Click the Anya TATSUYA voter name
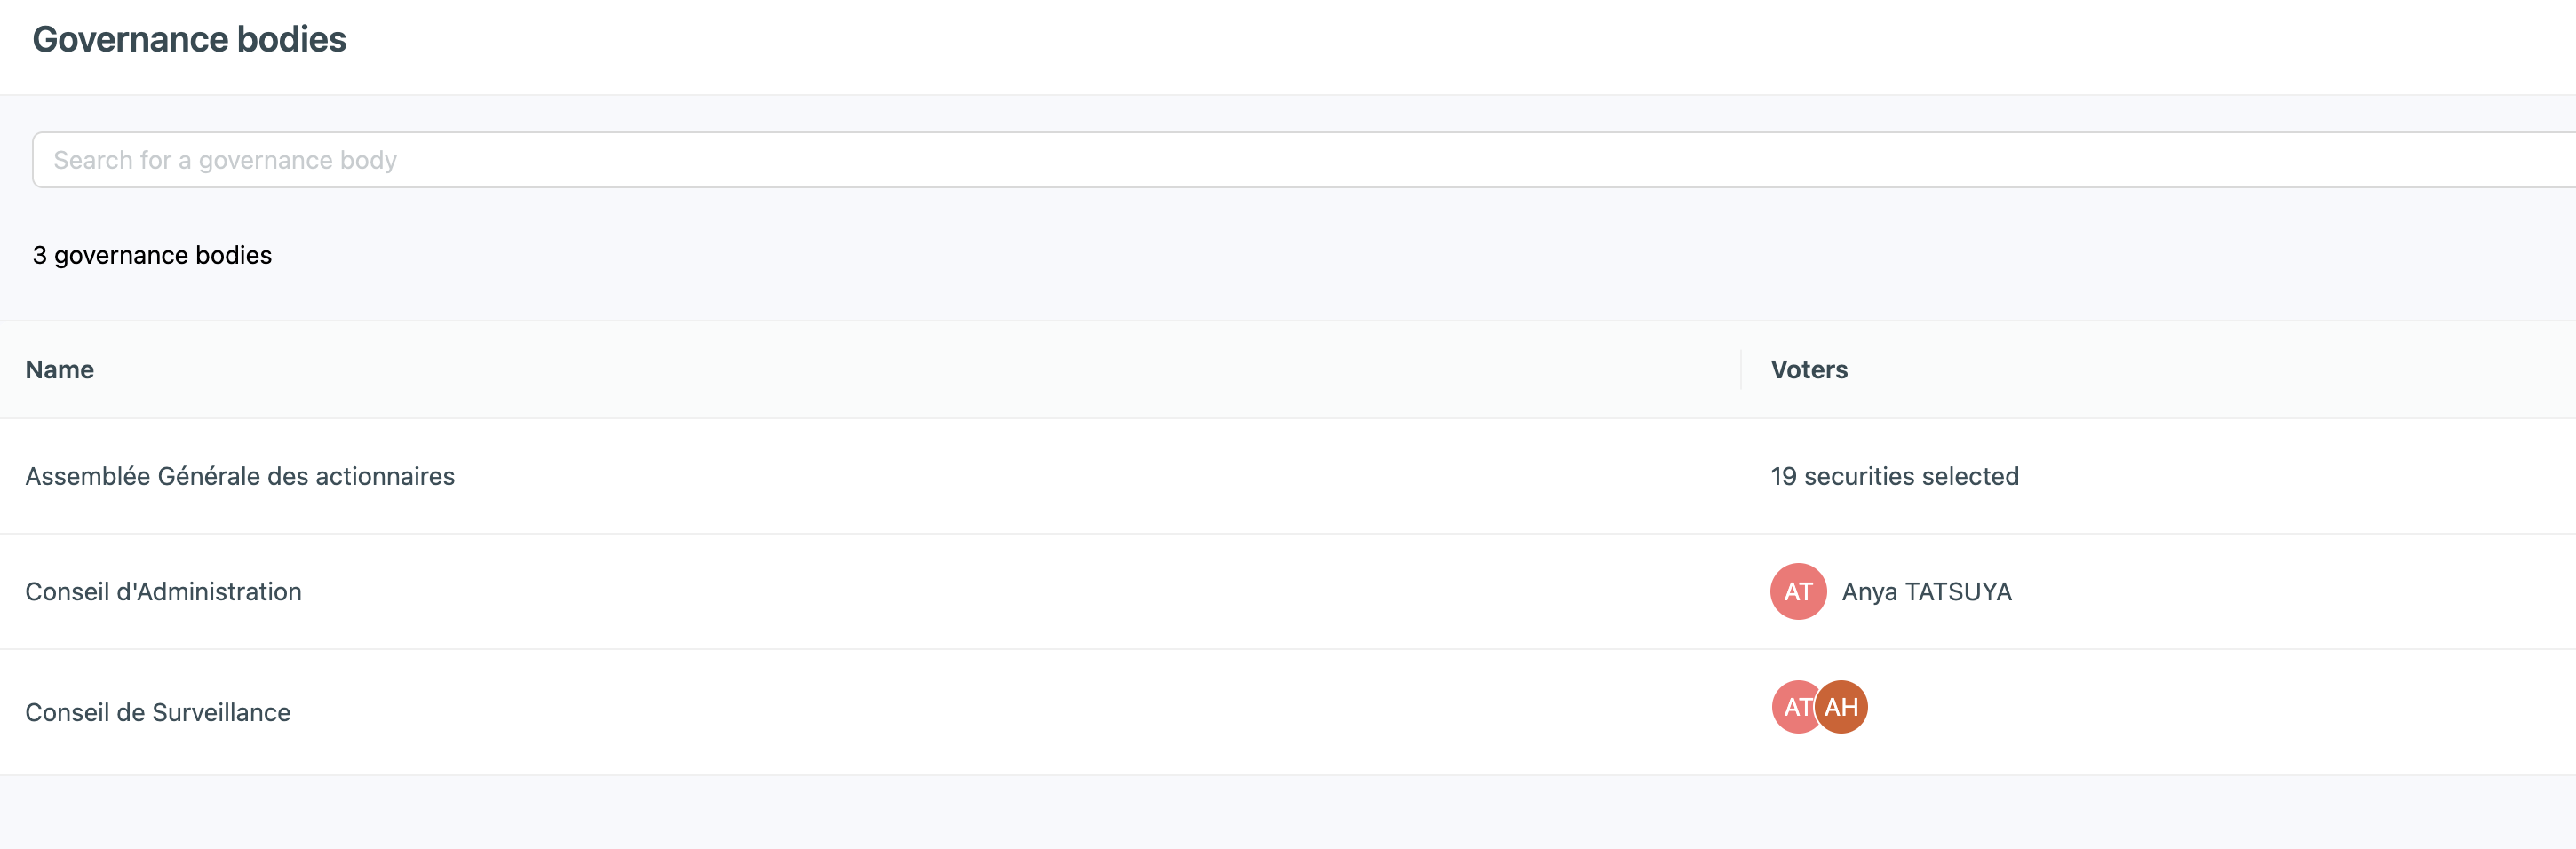The height and width of the screenshot is (849, 2576). 1926,592
